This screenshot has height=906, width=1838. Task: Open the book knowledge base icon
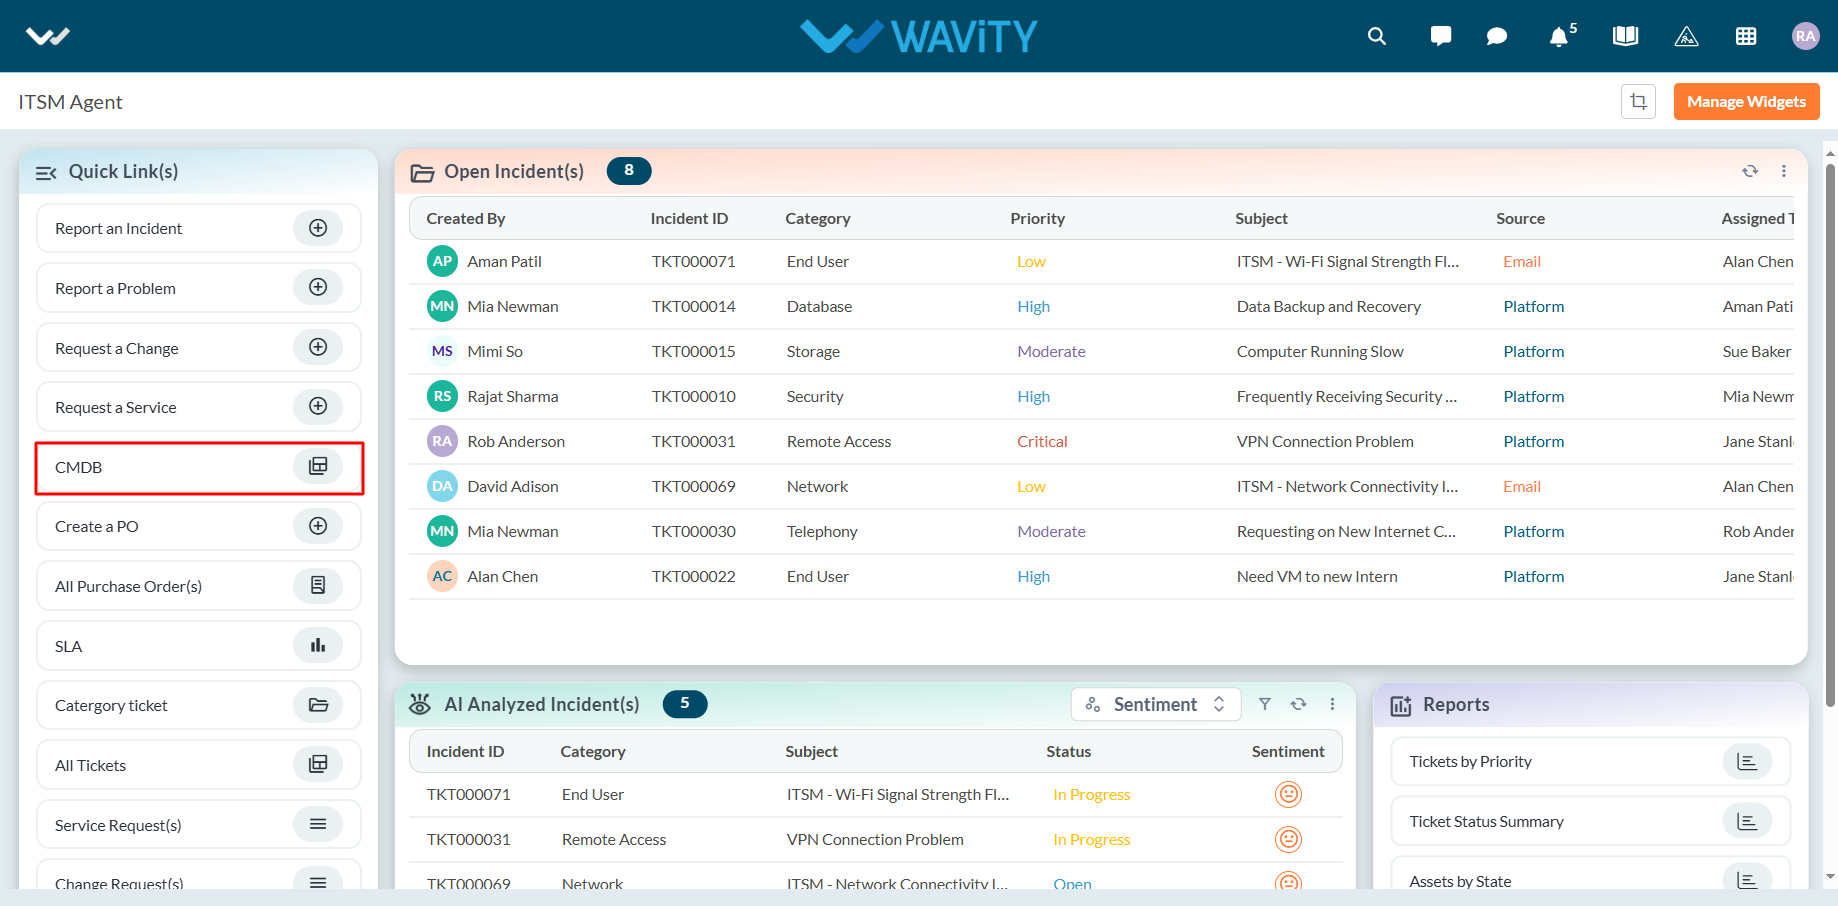[x=1626, y=37]
